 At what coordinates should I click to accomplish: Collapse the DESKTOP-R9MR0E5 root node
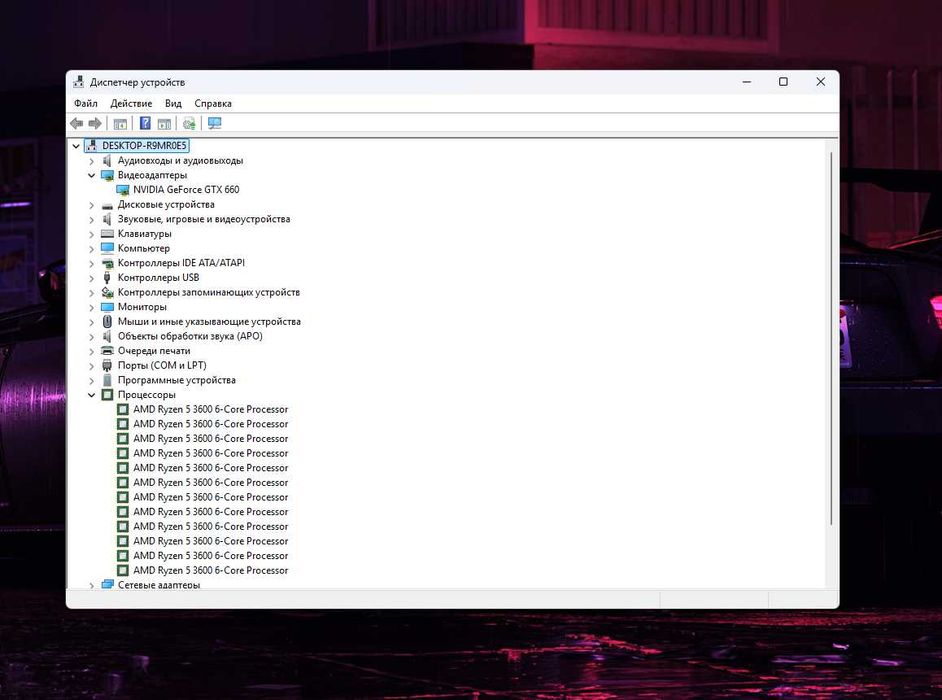(x=76, y=146)
